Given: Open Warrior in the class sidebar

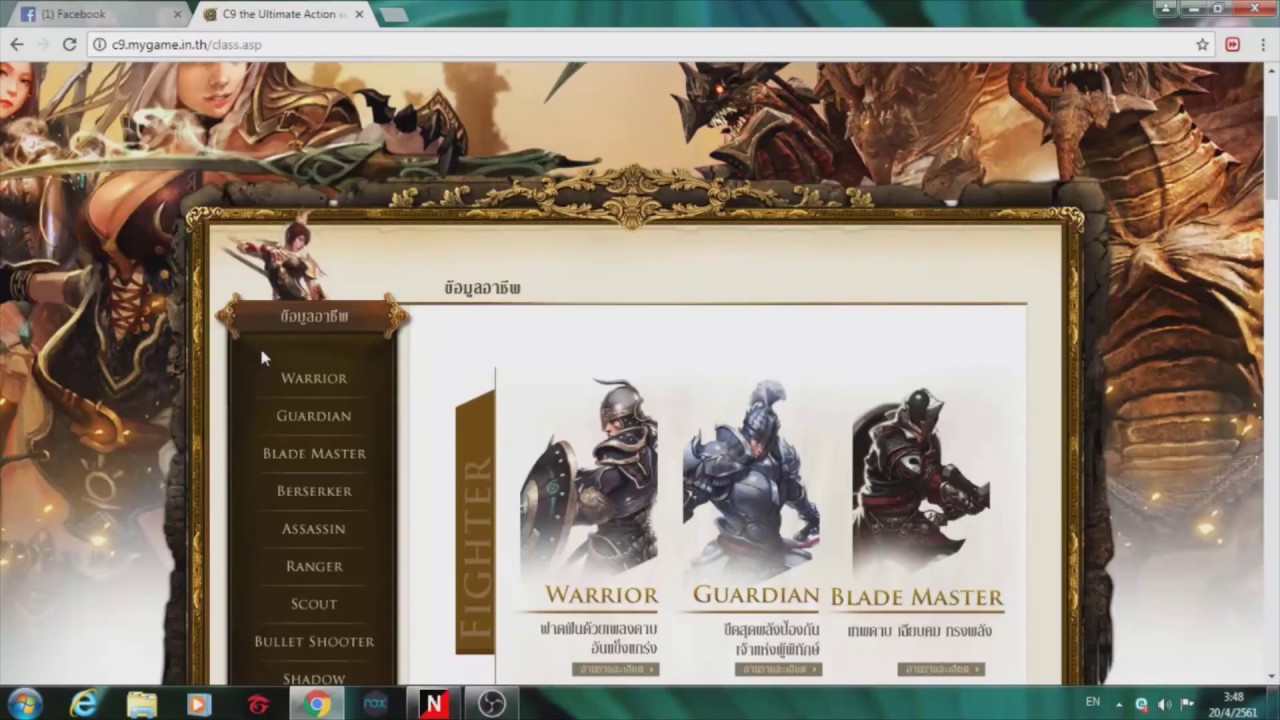Looking at the screenshot, I should coord(314,378).
